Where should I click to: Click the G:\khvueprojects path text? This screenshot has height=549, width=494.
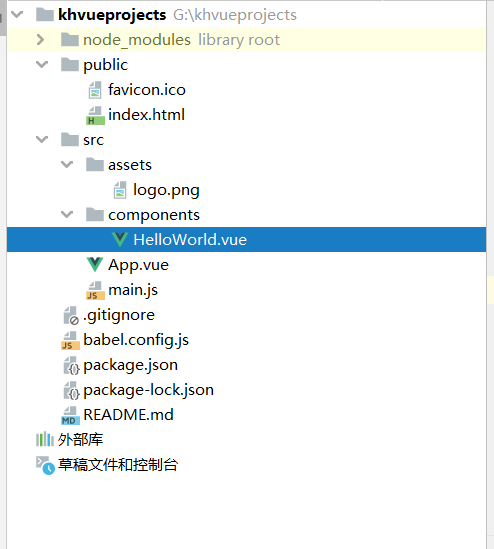point(235,15)
